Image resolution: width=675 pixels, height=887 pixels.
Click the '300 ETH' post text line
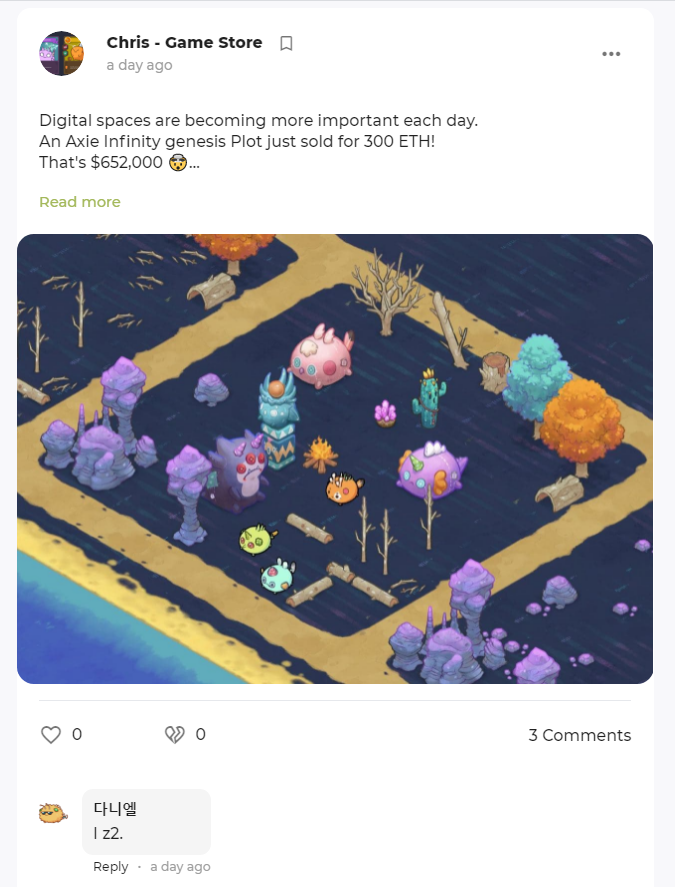pos(237,141)
